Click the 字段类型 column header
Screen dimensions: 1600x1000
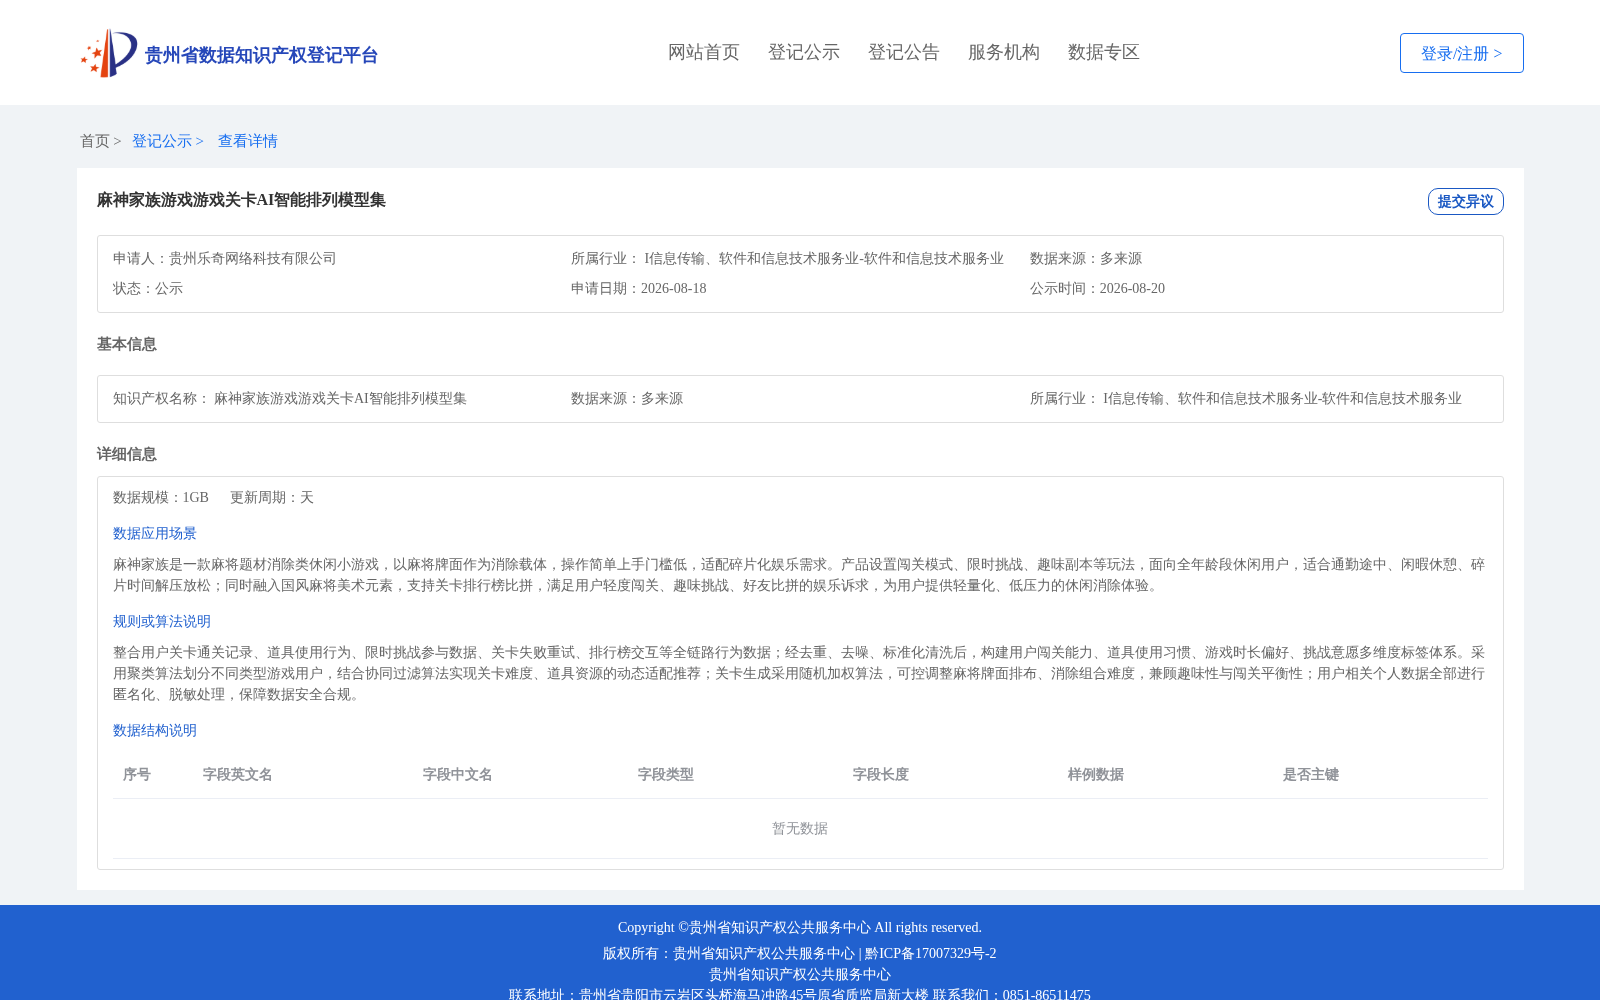point(666,774)
